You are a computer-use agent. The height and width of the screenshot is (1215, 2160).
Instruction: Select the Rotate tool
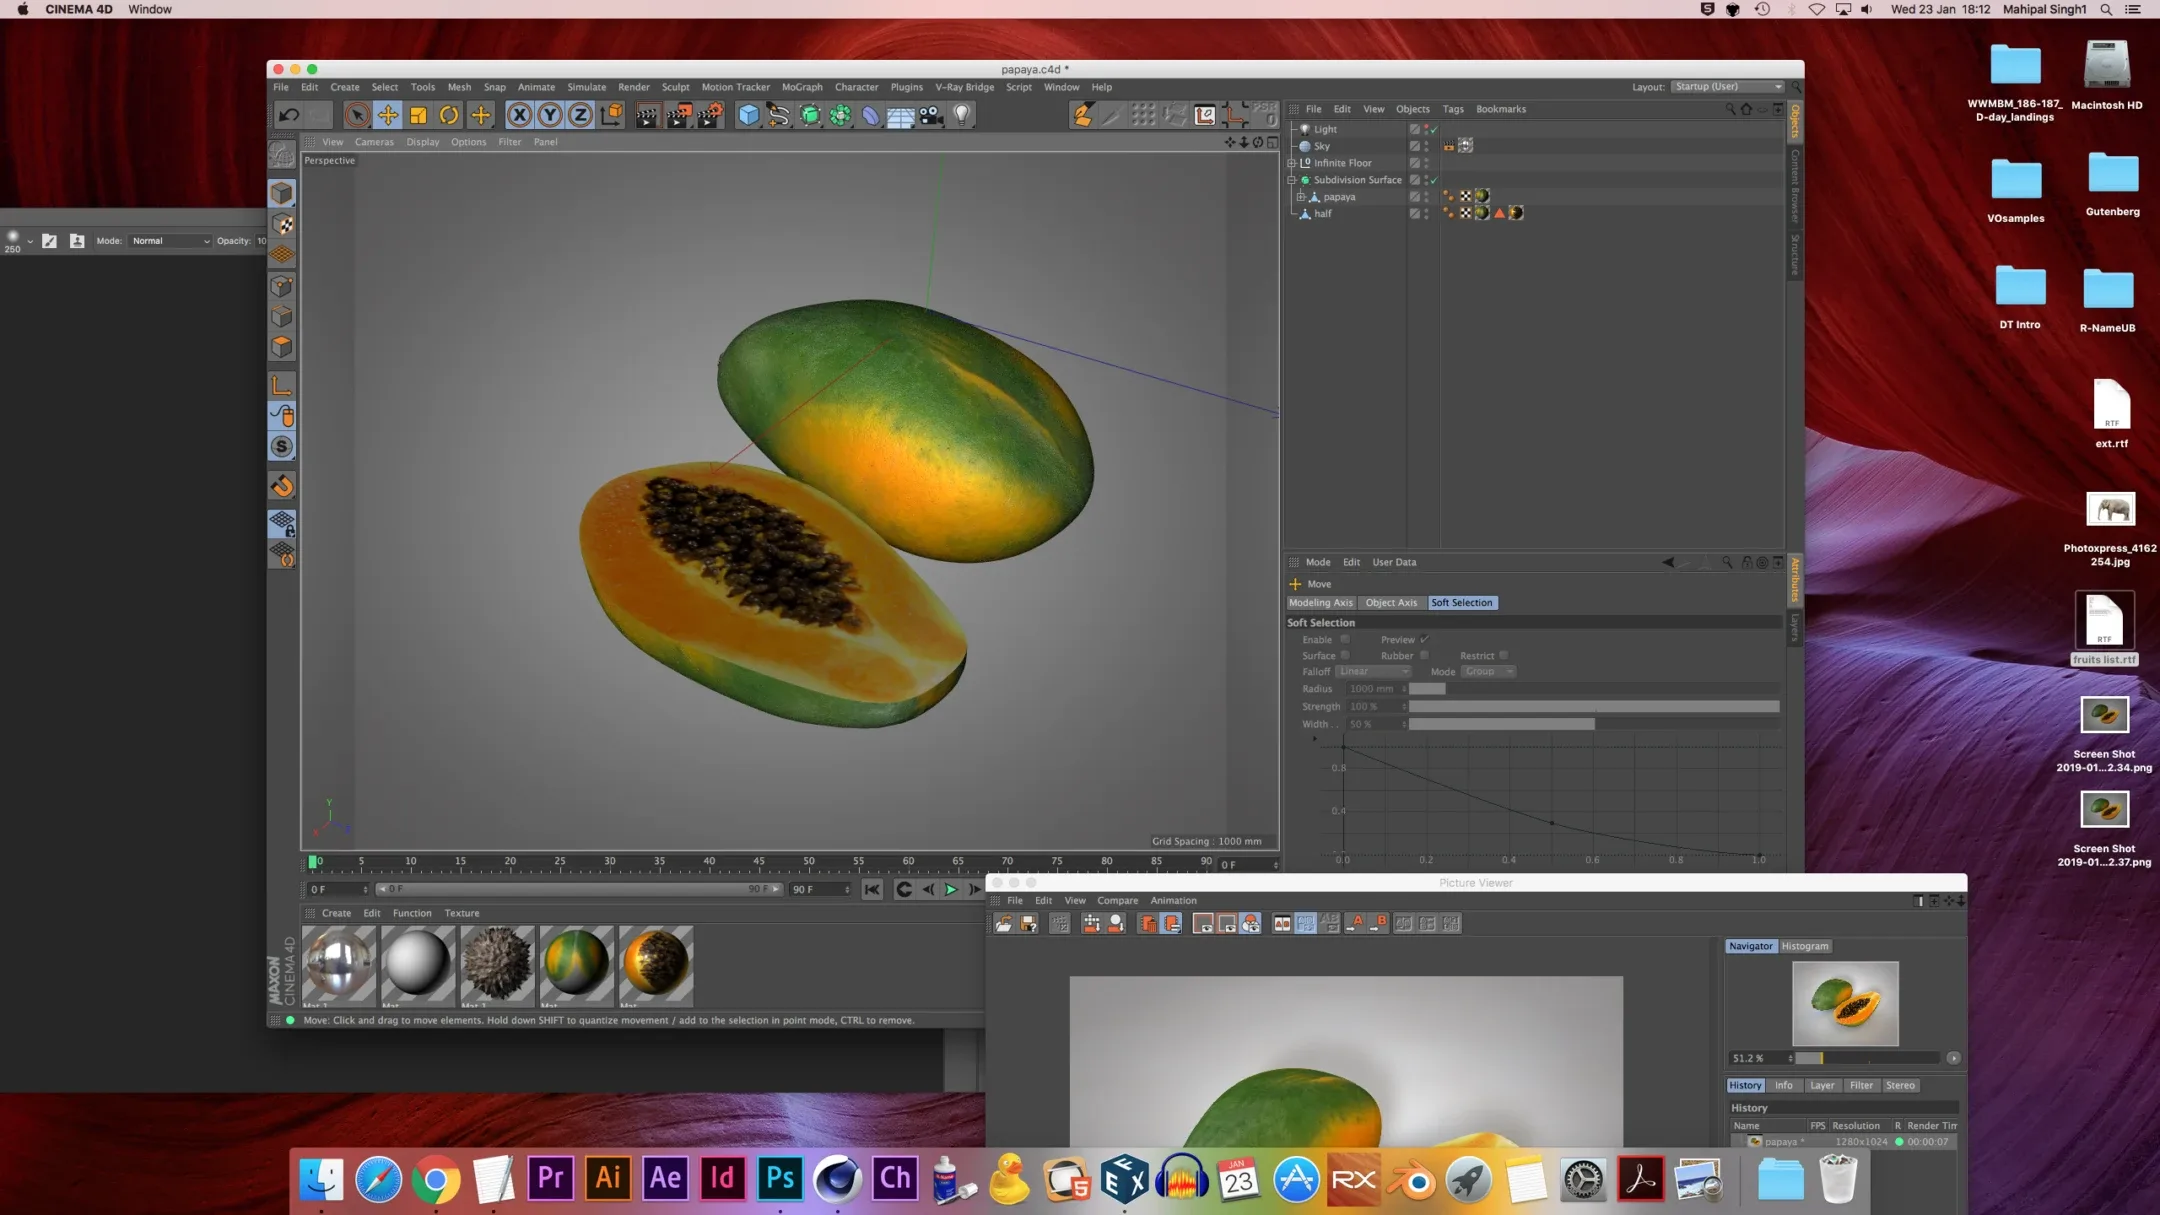click(x=447, y=115)
